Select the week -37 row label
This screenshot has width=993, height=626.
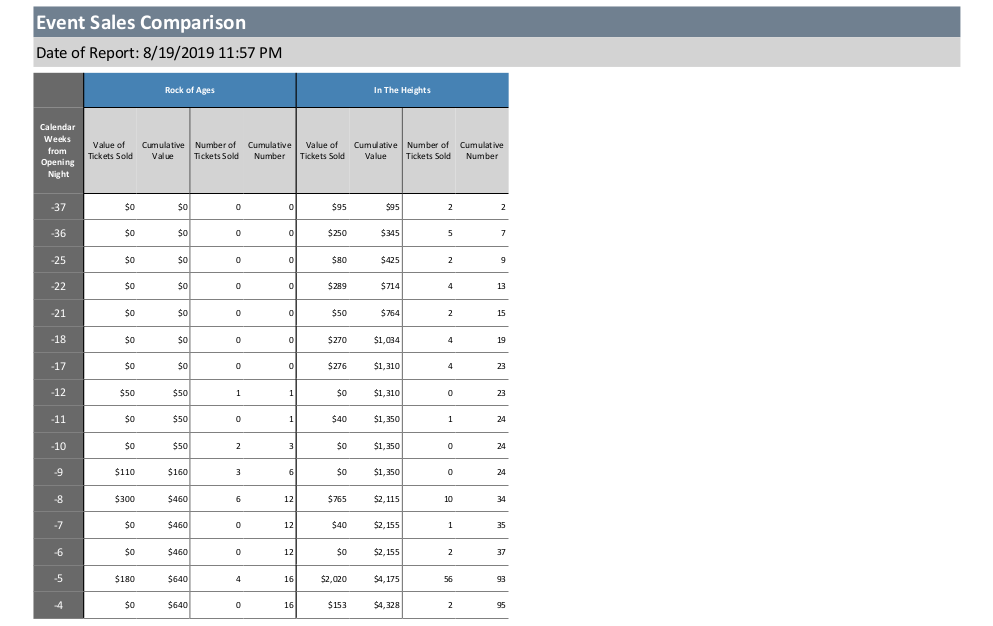(x=58, y=207)
